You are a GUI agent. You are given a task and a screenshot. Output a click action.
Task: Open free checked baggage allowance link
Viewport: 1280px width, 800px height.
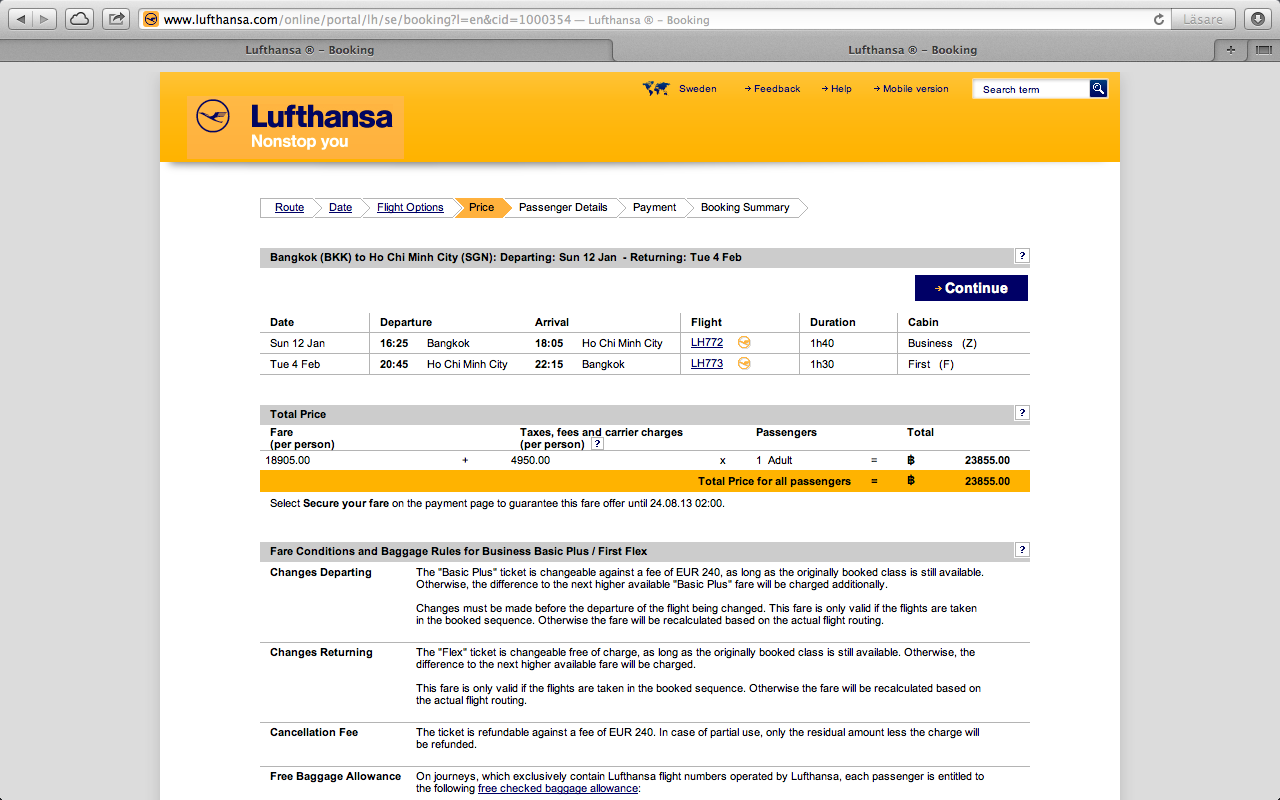(x=557, y=789)
